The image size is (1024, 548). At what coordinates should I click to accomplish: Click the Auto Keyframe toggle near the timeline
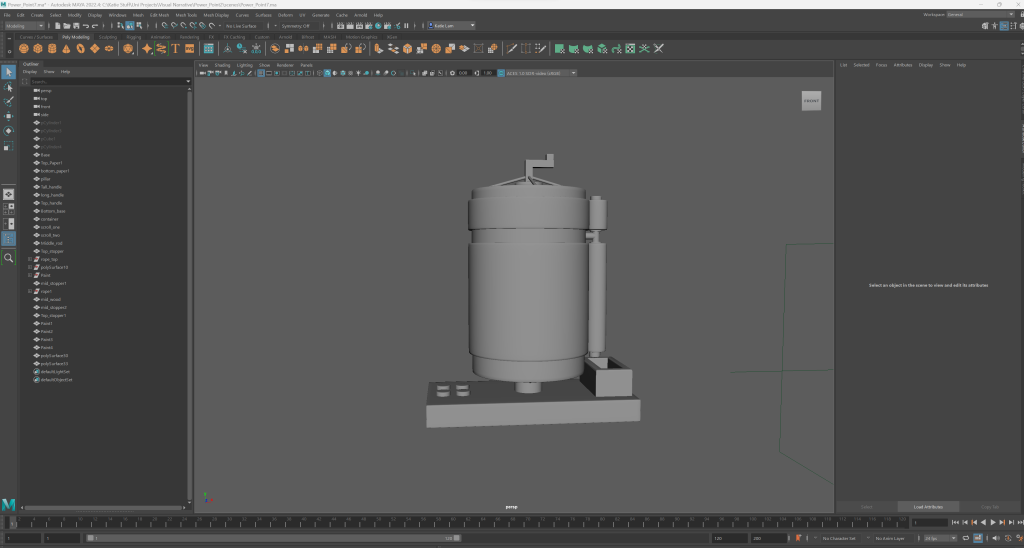pos(797,538)
